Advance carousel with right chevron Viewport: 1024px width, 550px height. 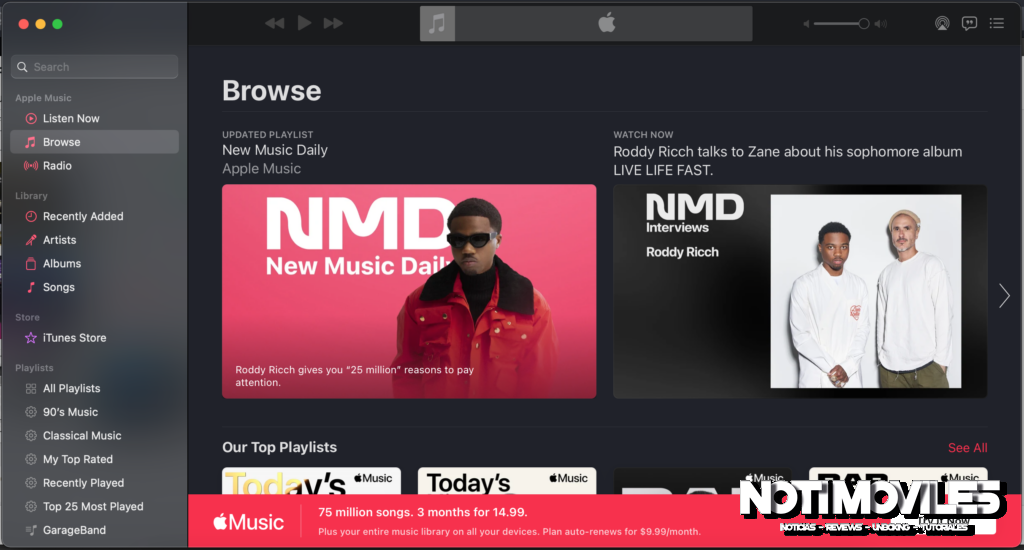(x=1004, y=295)
